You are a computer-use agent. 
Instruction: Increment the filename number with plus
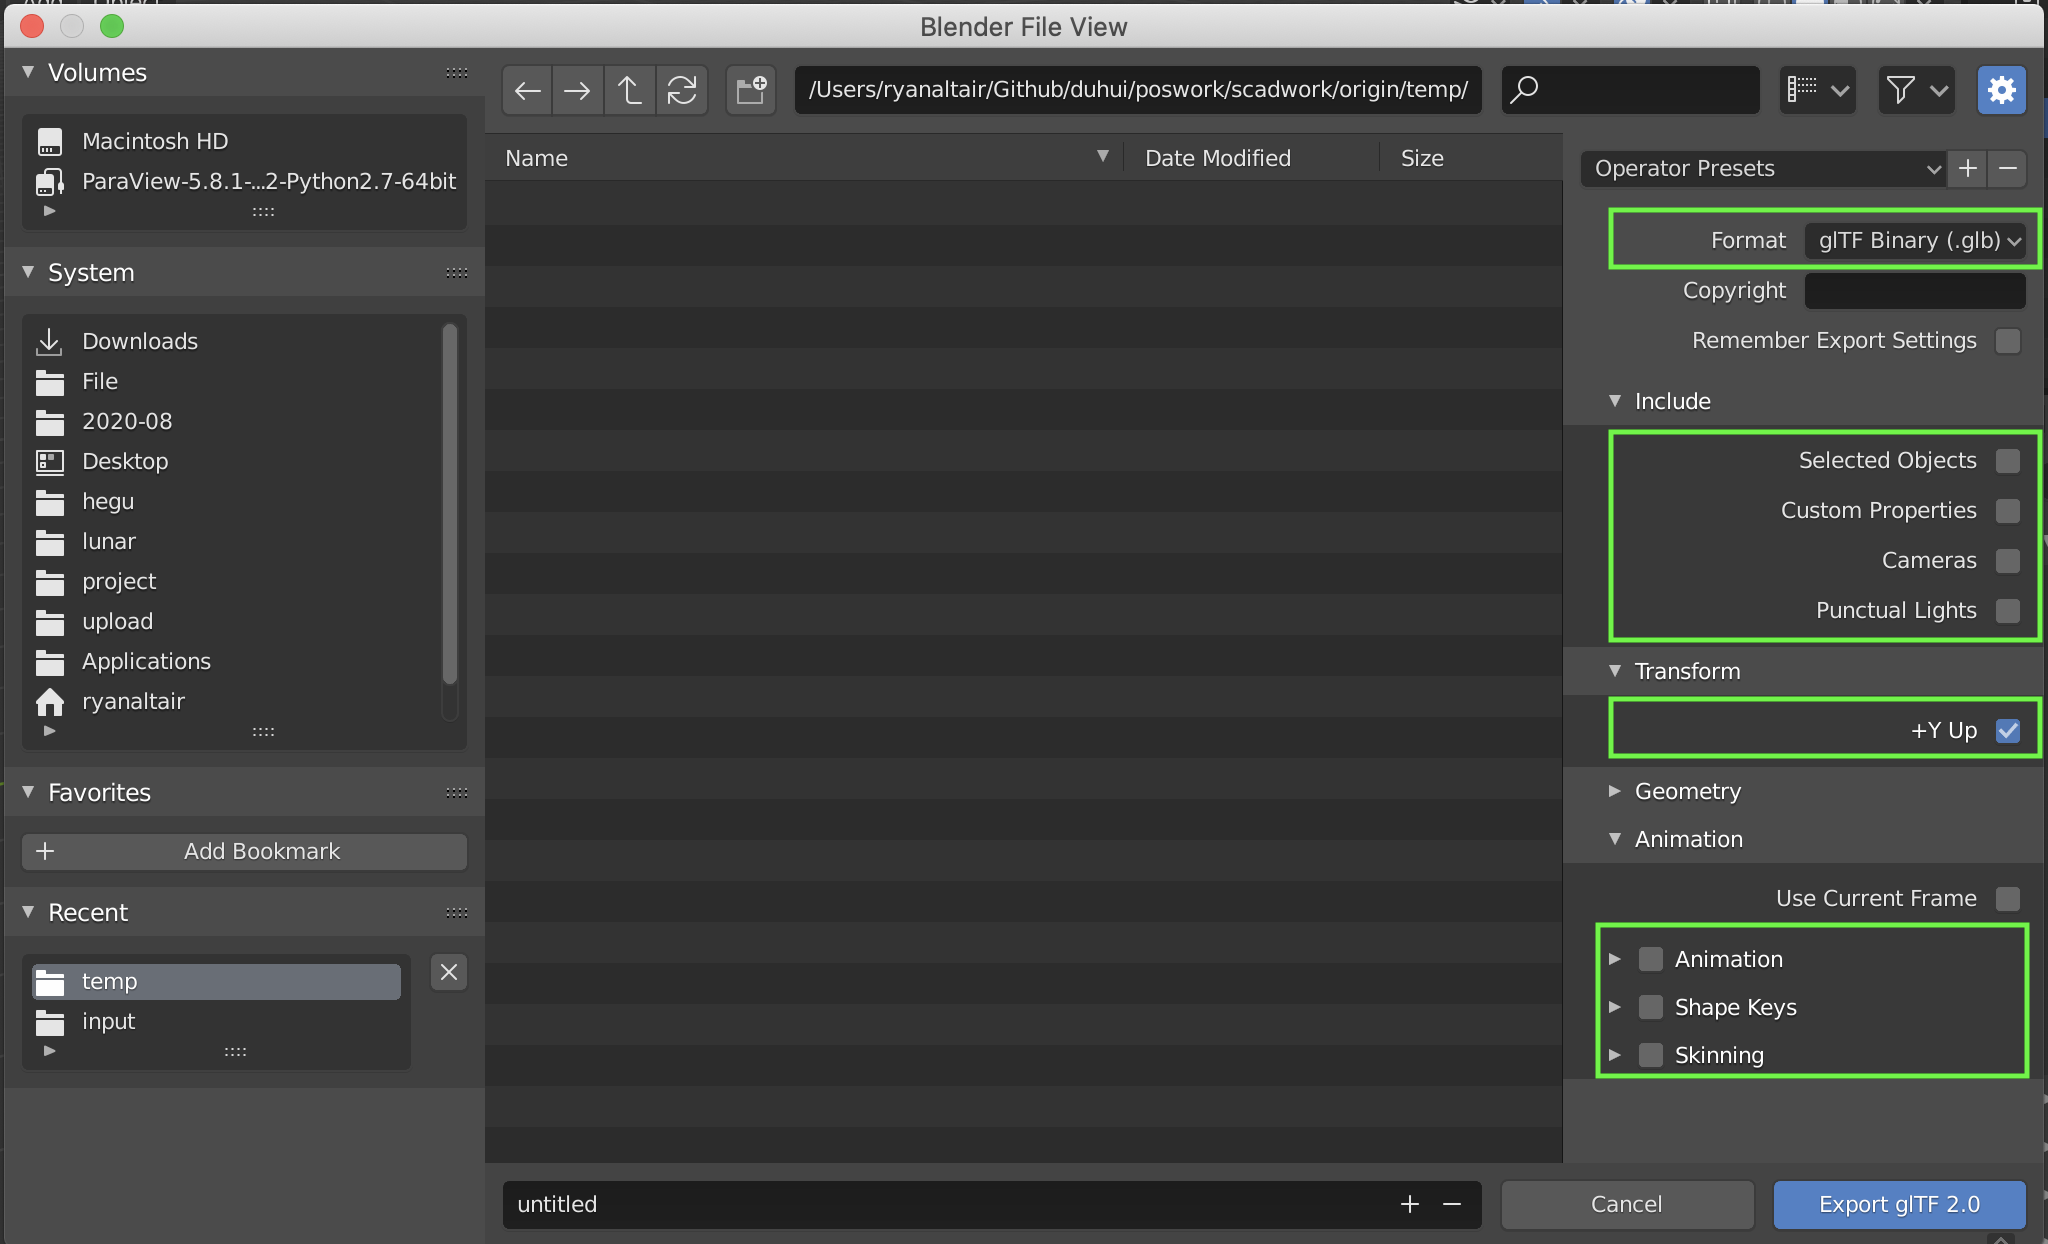[x=1410, y=1204]
